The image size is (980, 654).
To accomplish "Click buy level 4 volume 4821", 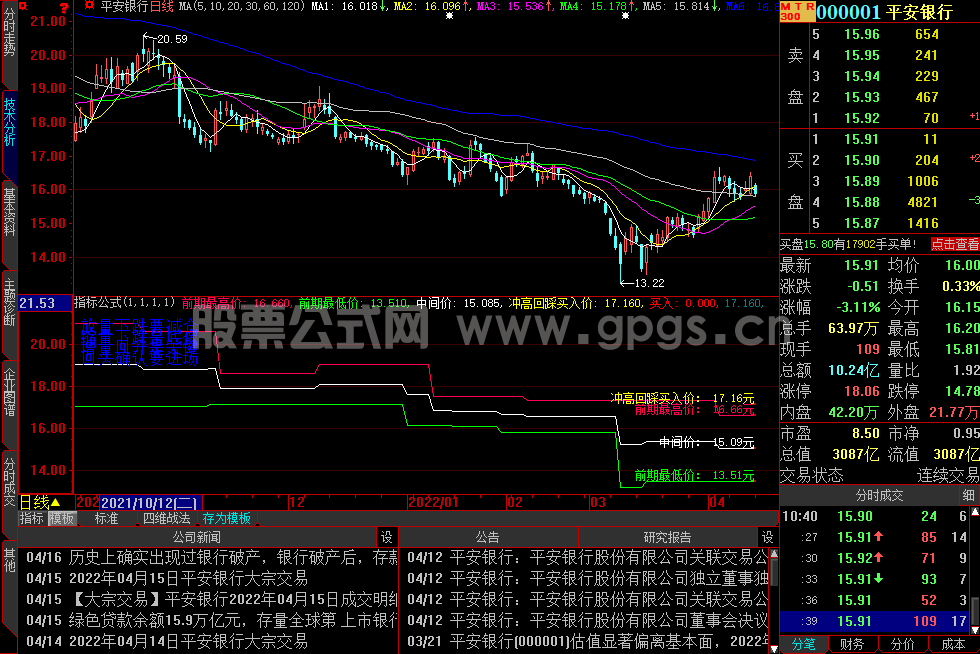I will (x=923, y=202).
